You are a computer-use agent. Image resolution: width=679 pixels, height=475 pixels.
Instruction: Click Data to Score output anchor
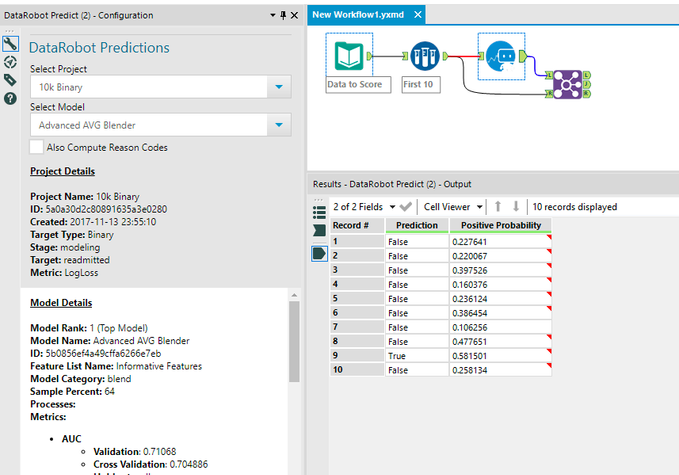point(369,56)
